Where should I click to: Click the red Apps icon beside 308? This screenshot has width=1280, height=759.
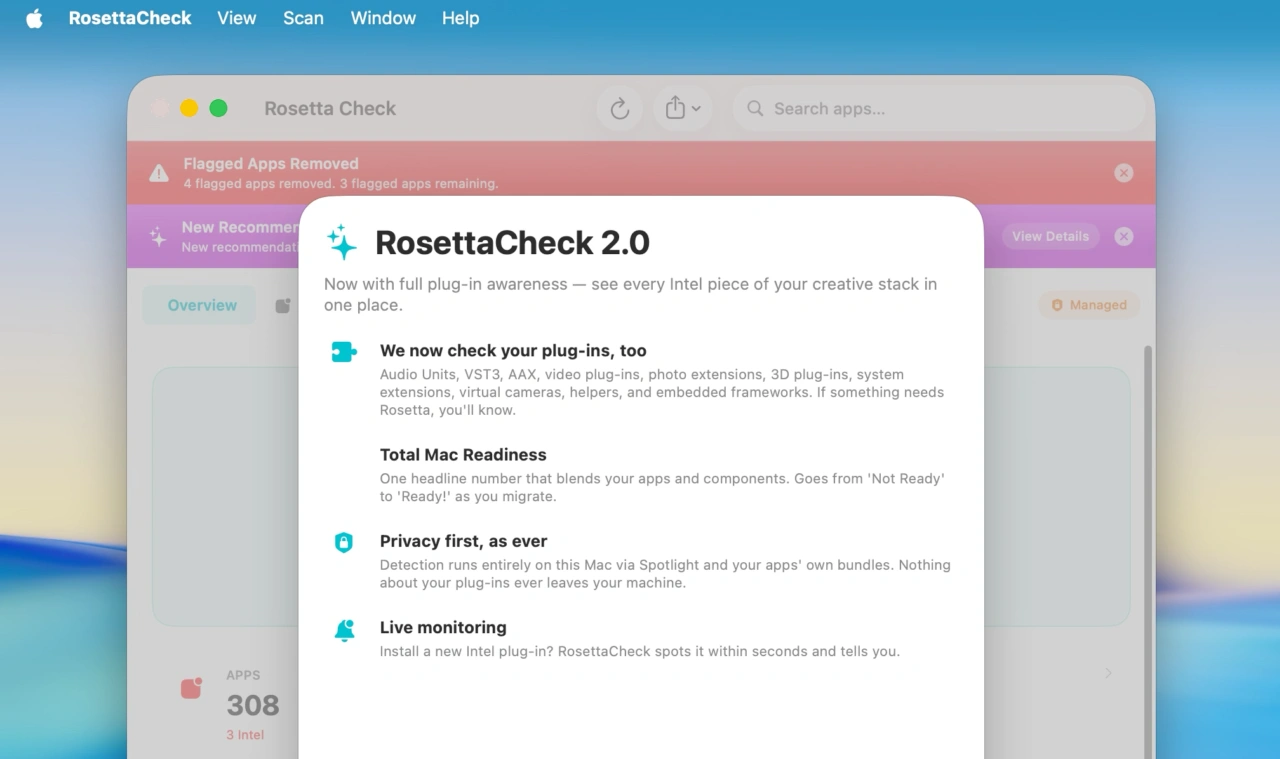[191, 688]
